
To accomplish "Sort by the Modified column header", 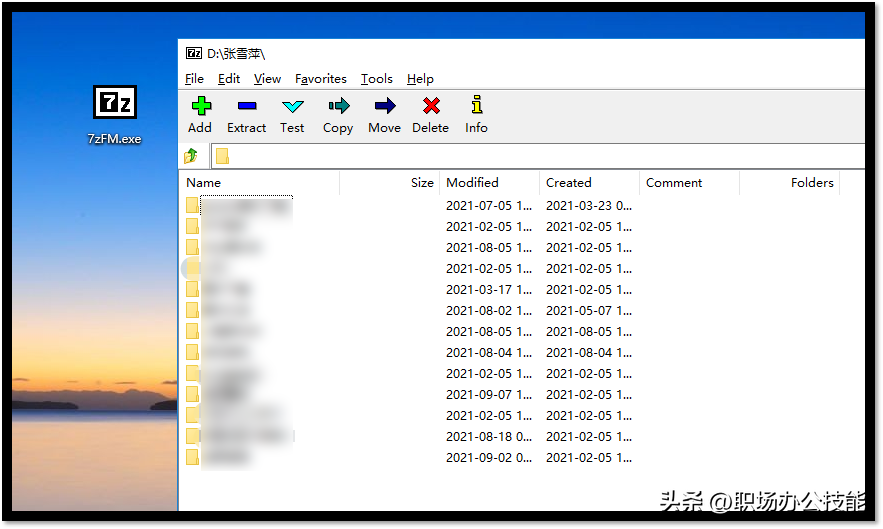I will tap(489, 183).
